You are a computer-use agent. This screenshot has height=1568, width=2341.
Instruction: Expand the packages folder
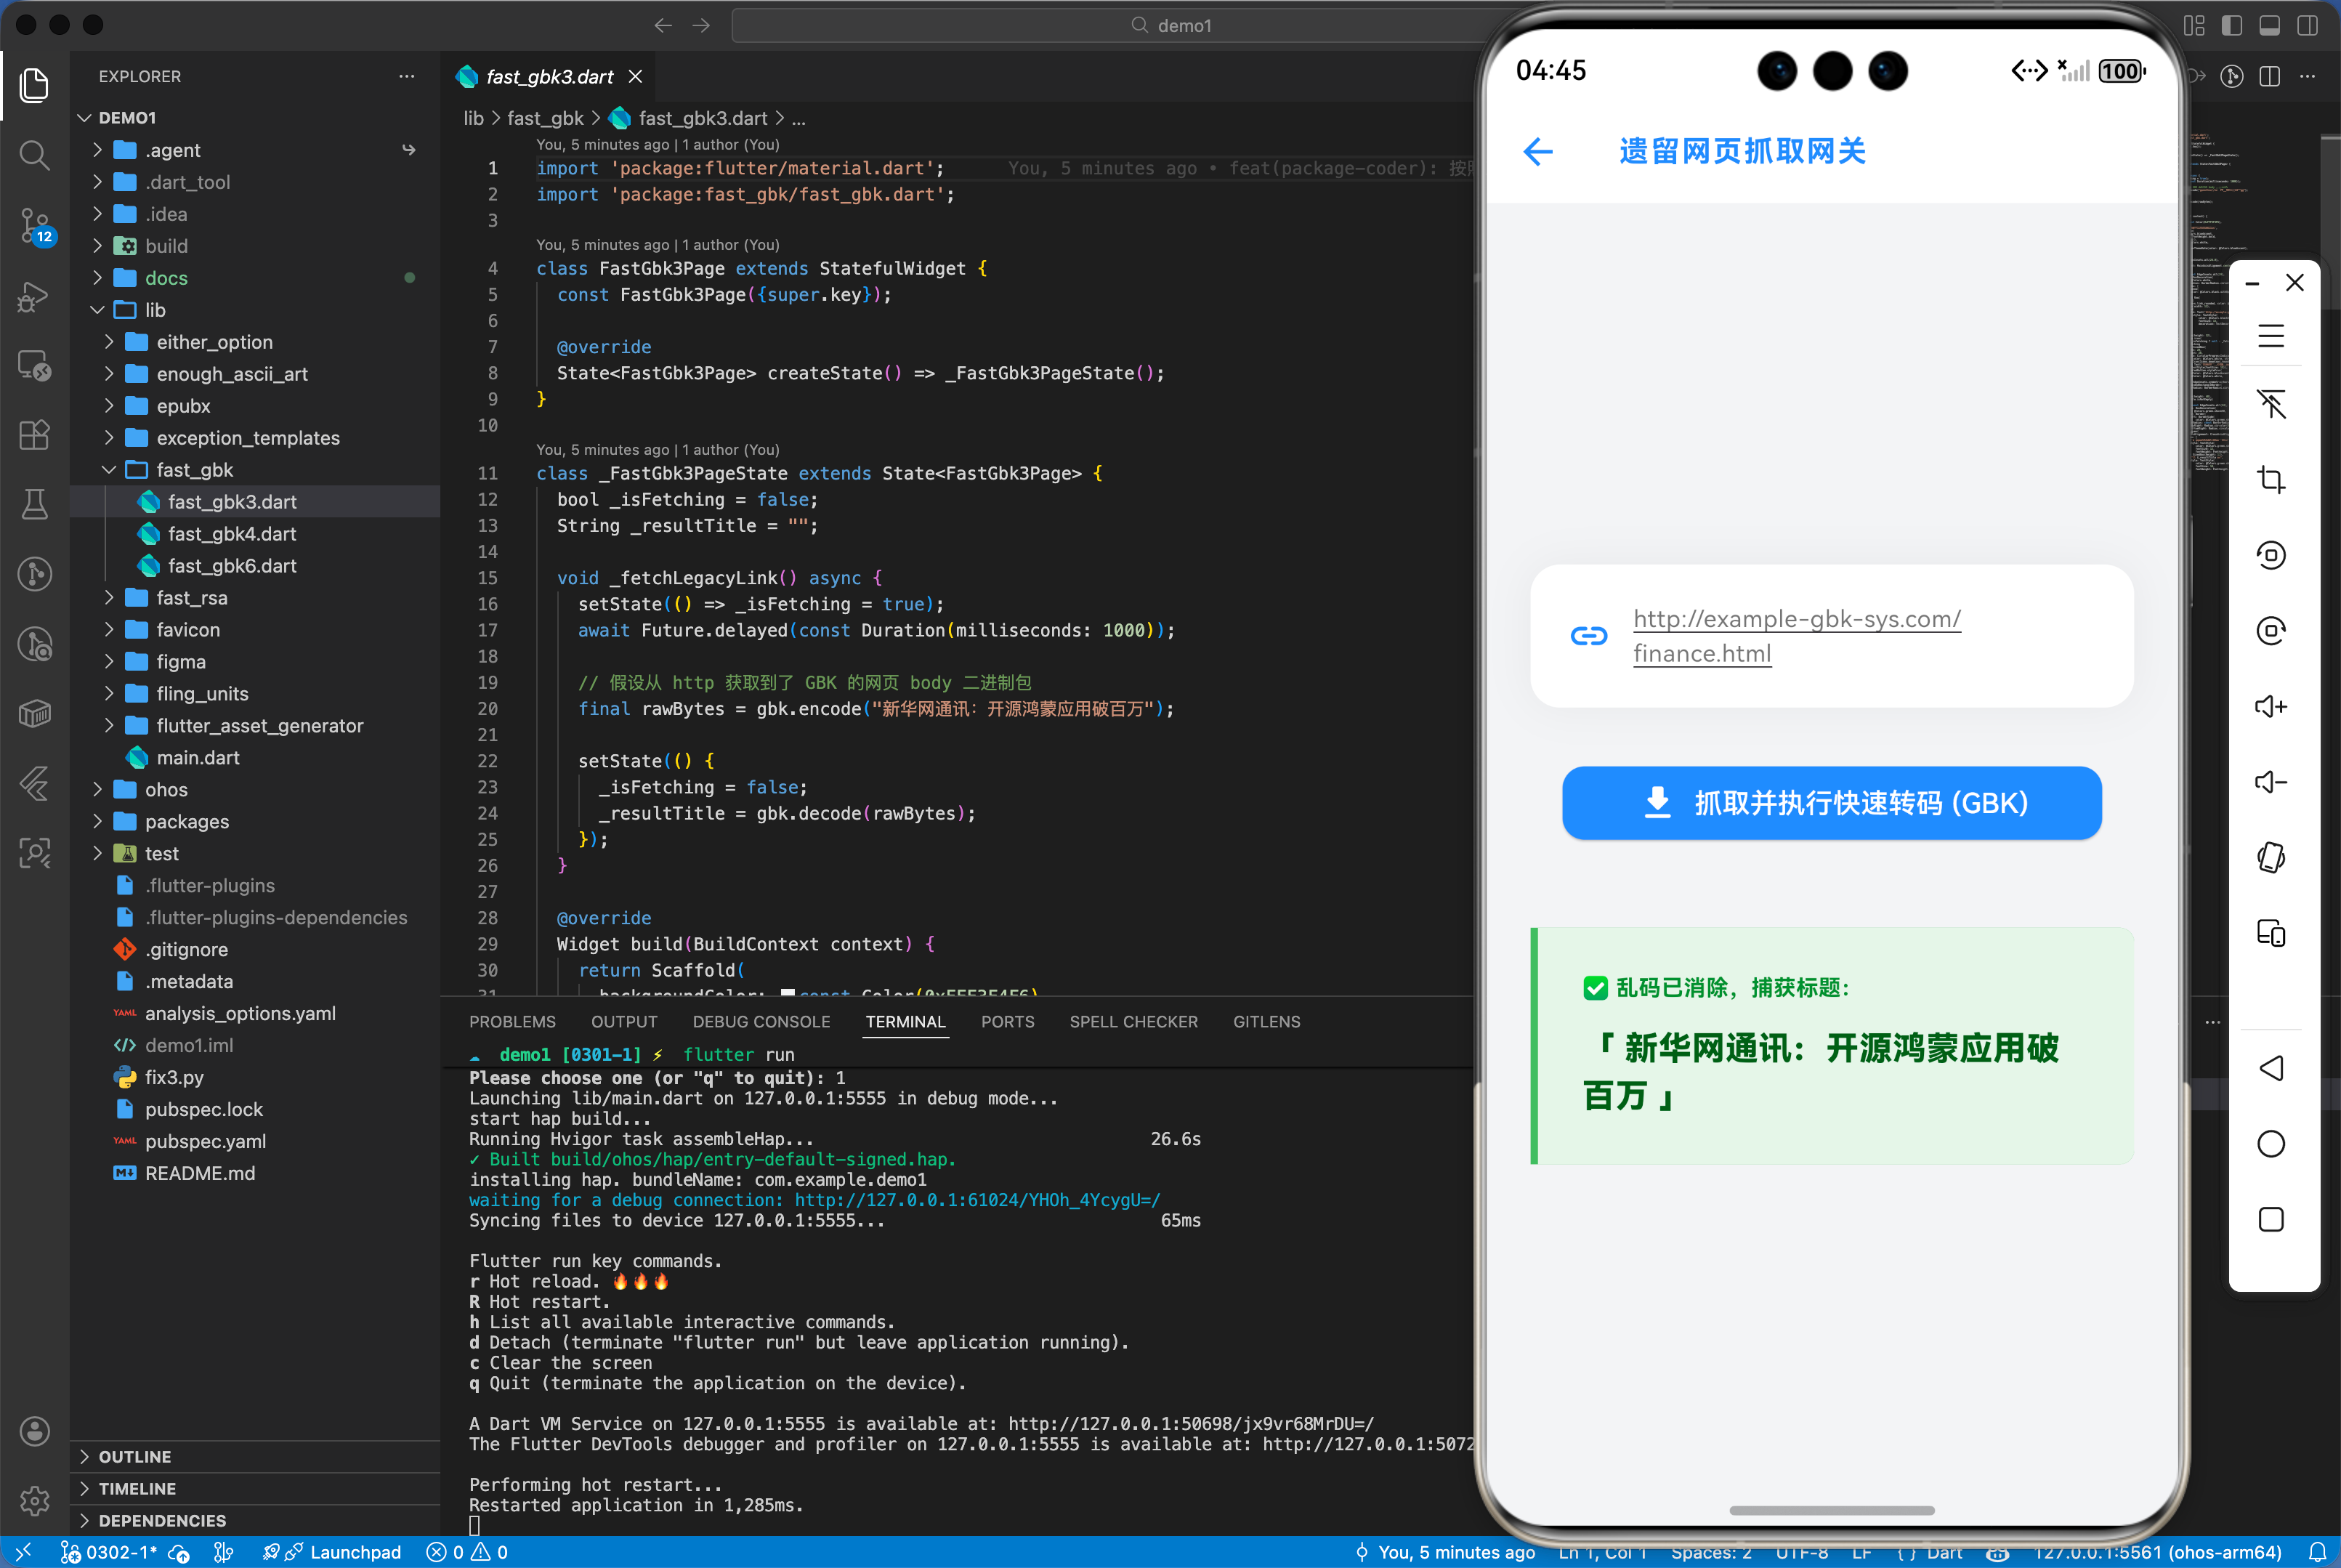(186, 821)
